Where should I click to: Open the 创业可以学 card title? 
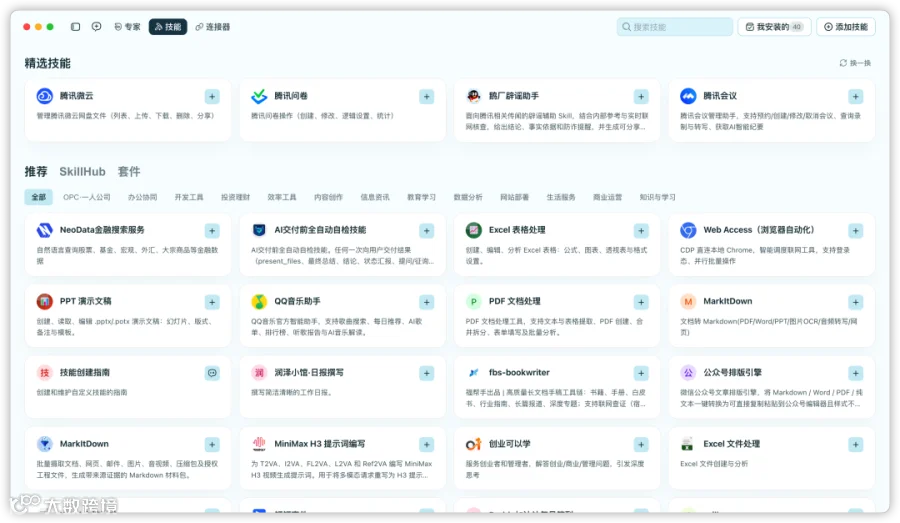click(x=509, y=444)
